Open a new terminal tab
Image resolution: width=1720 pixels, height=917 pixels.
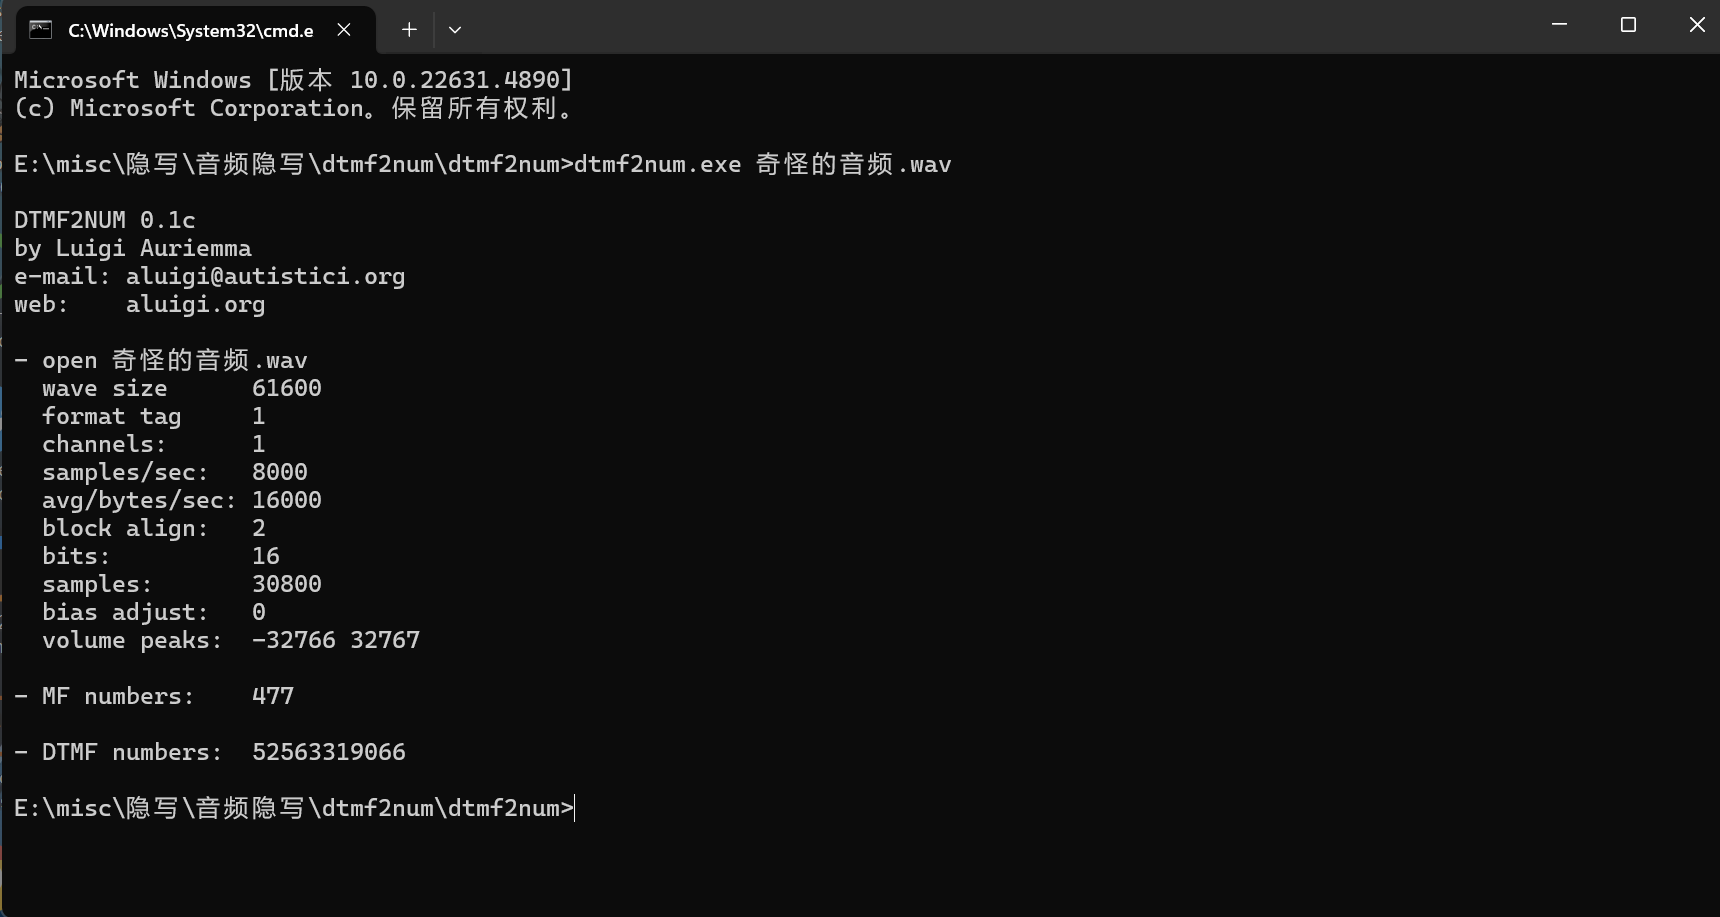(409, 30)
